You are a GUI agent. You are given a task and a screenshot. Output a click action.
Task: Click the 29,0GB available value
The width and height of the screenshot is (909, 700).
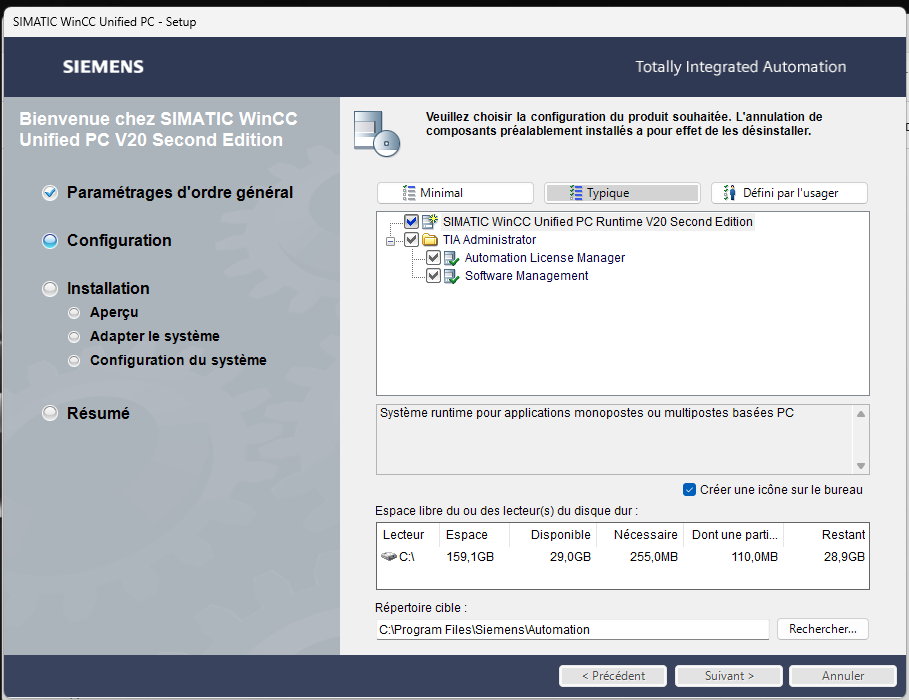point(570,557)
